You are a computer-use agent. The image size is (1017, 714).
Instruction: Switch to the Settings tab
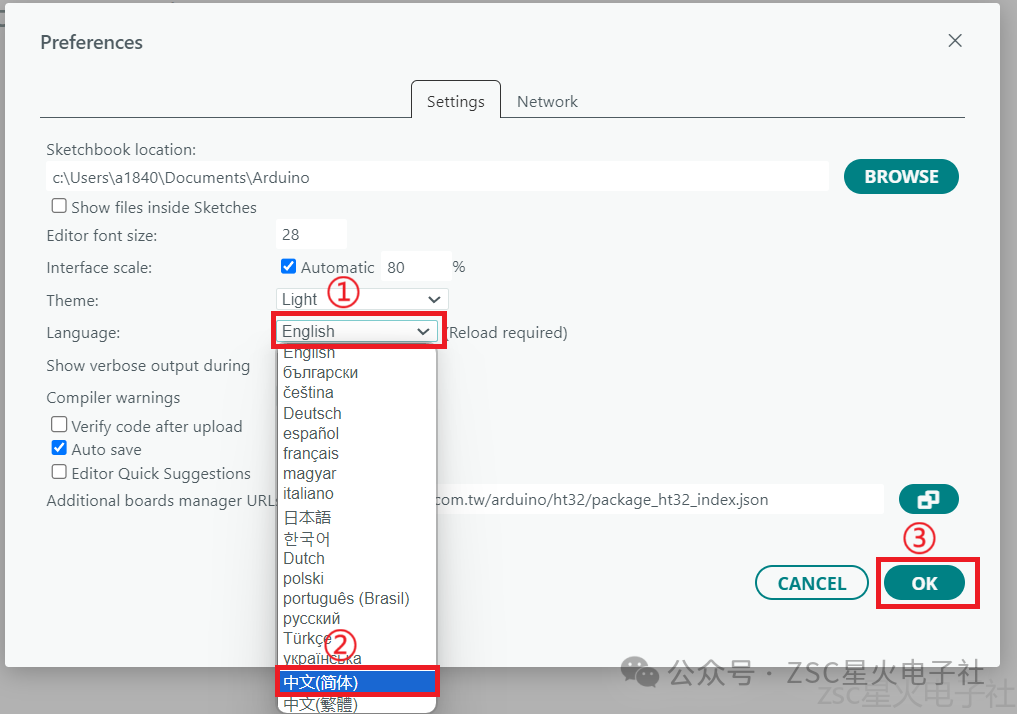[x=455, y=101]
